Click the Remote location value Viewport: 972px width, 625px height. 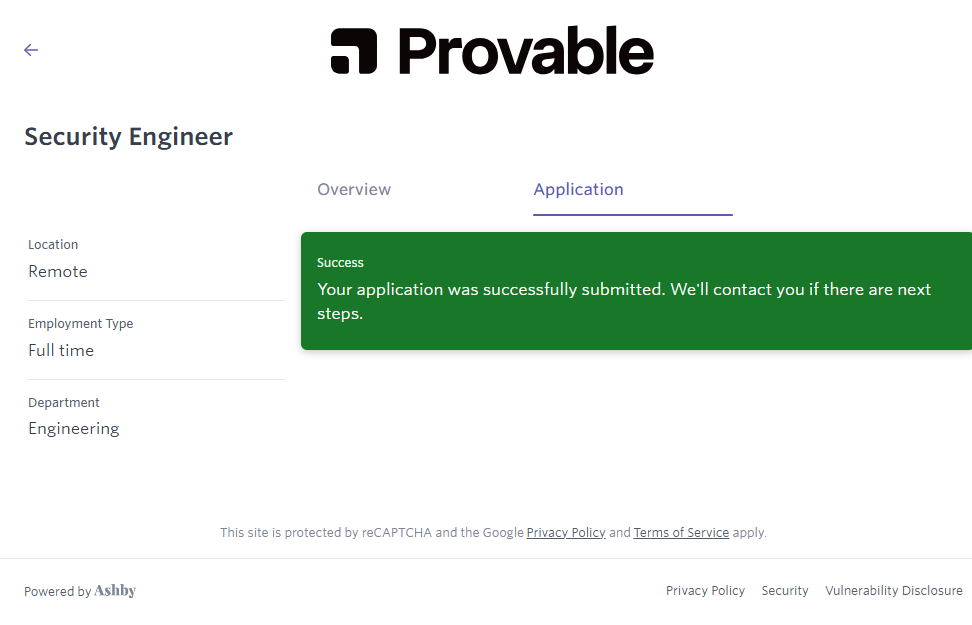tap(58, 272)
